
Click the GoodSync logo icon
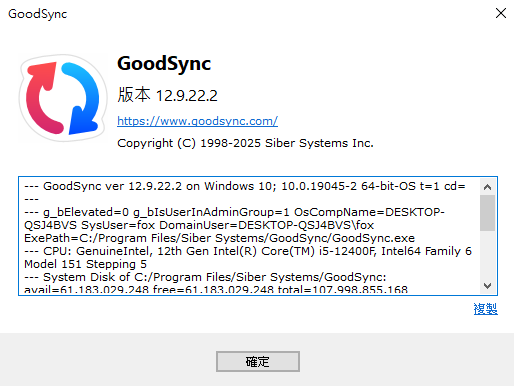[x=63, y=98]
